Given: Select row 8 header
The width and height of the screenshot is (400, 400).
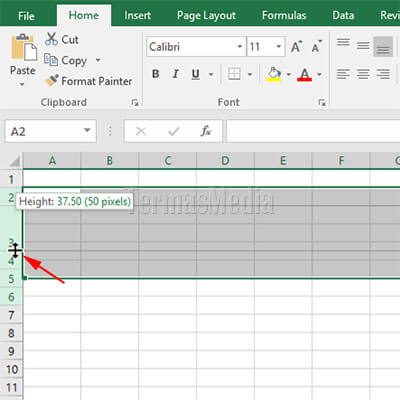Looking at the screenshot, I should point(11,333).
